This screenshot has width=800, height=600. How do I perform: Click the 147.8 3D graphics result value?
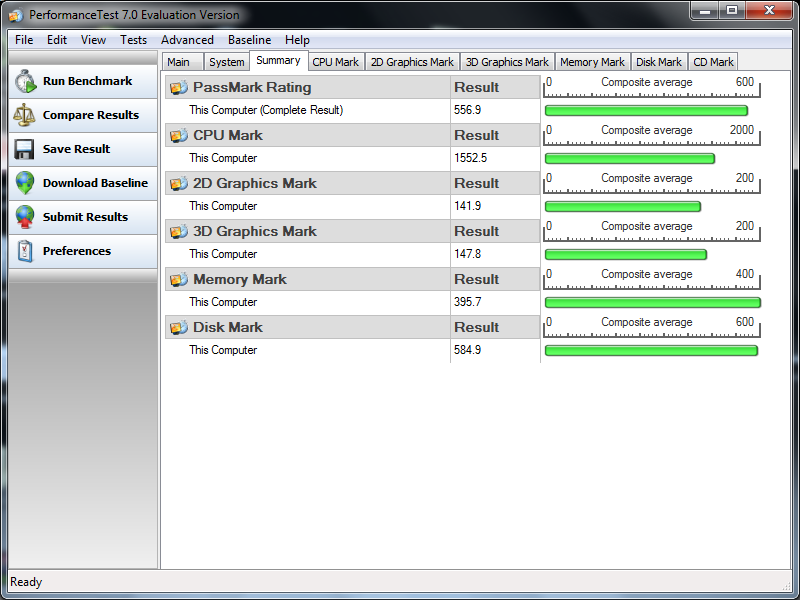467,254
